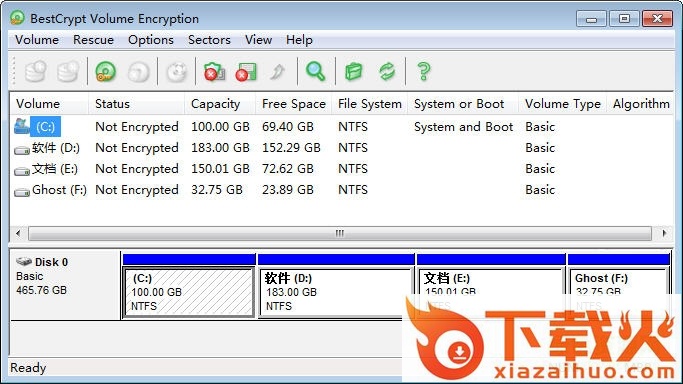Click the green shield with red X icon
Image resolution: width=683 pixels, height=384 pixels.
(x=214, y=71)
